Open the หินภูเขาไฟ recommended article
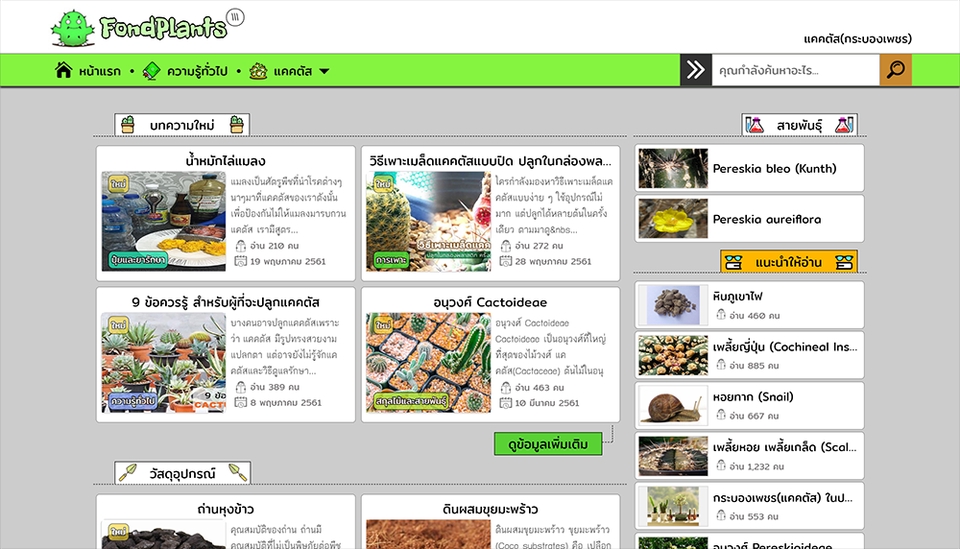The height and width of the screenshot is (549, 960). pos(737,296)
